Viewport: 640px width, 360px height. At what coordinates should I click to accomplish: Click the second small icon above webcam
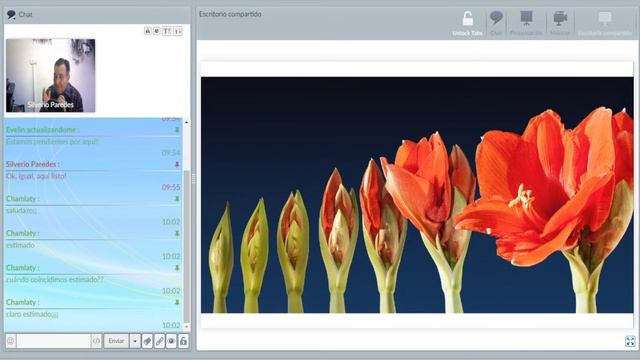[157, 31]
